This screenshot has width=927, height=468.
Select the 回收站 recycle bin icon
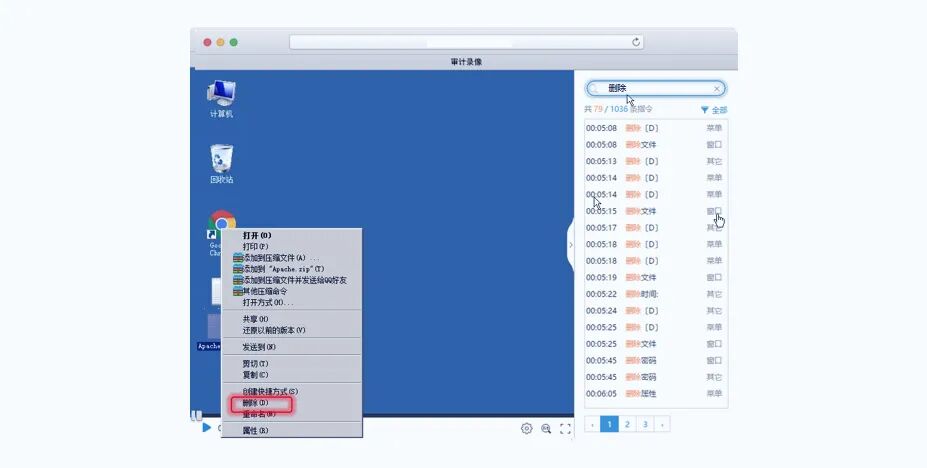pyautogui.click(x=221, y=164)
